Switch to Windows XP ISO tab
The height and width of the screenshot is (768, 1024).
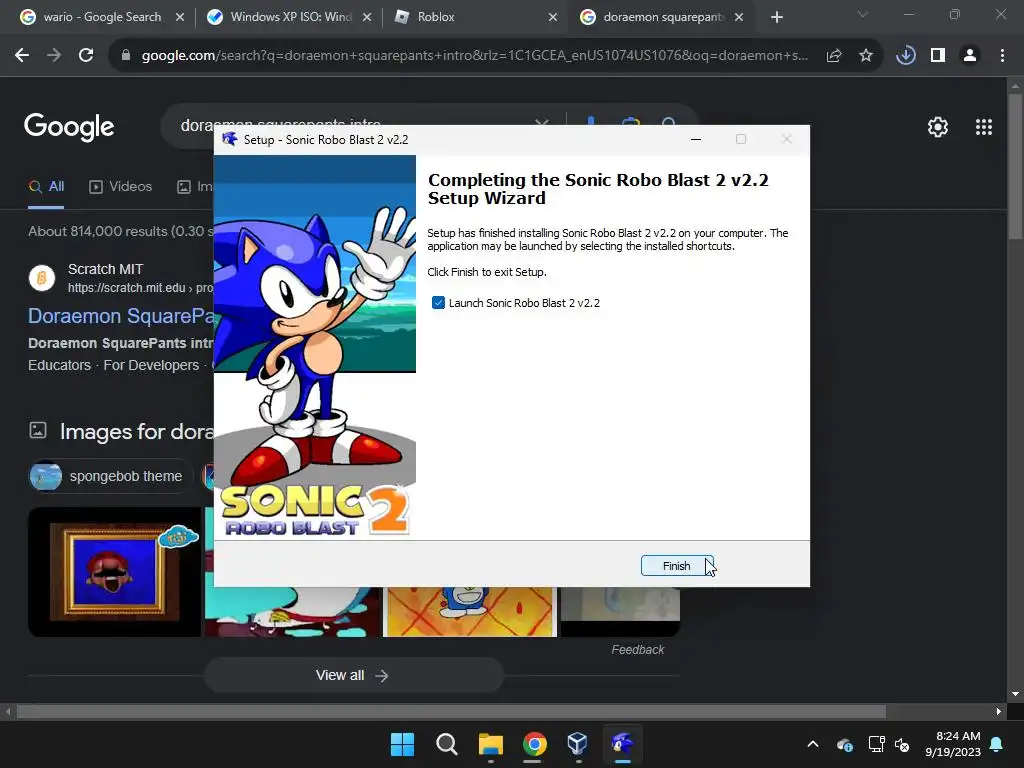(289, 17)
